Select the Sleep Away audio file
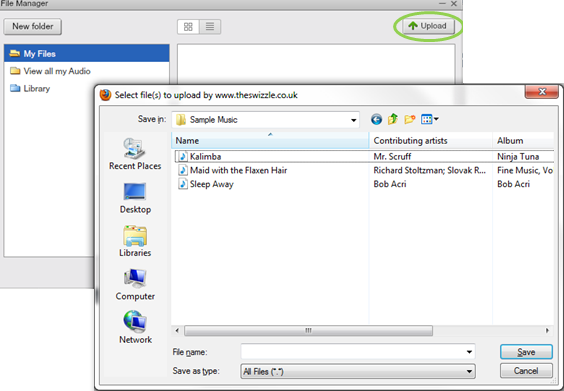The width and height of the screenshot is (564, 391). coord(212,184)
